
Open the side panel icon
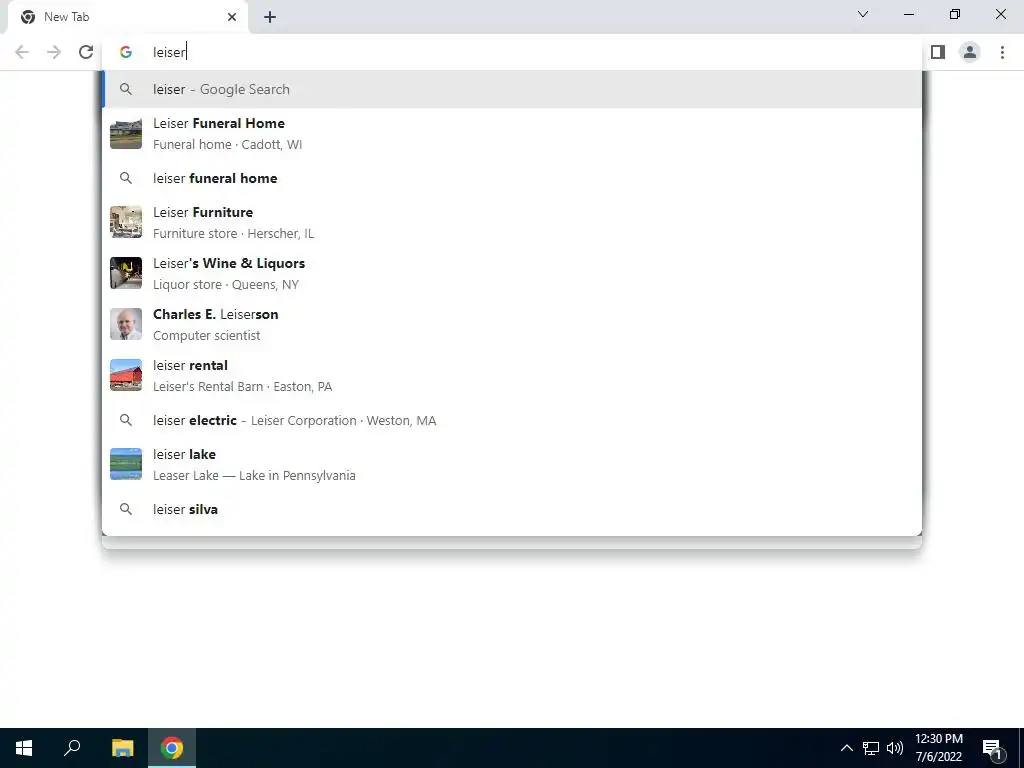[x=938, y=52]
